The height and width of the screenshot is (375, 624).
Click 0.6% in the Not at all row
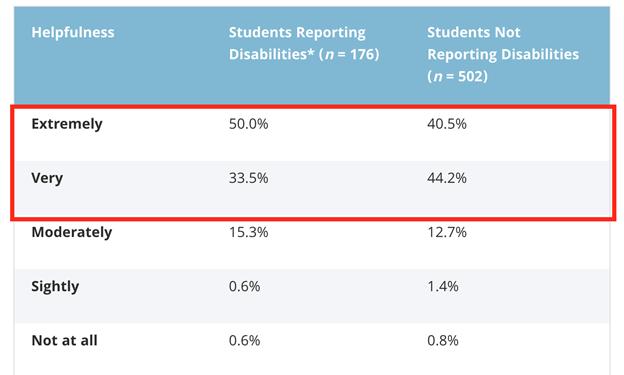(244, 340)
